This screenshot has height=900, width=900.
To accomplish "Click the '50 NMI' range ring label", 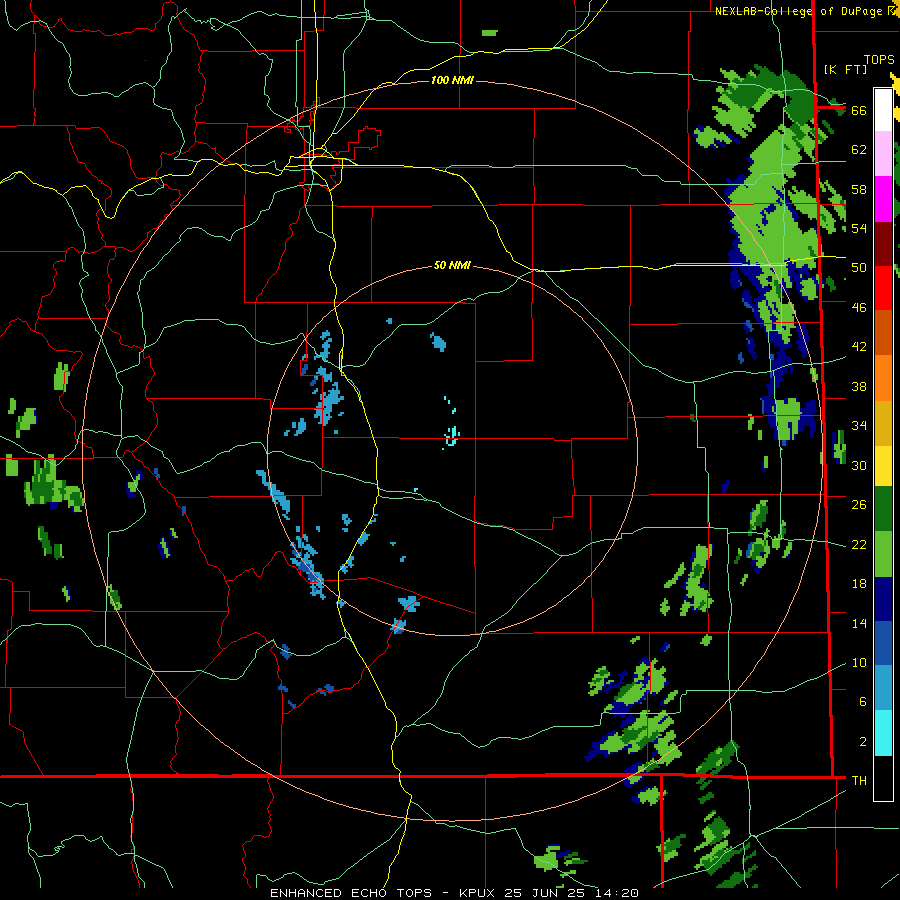I will click(452, 265).
